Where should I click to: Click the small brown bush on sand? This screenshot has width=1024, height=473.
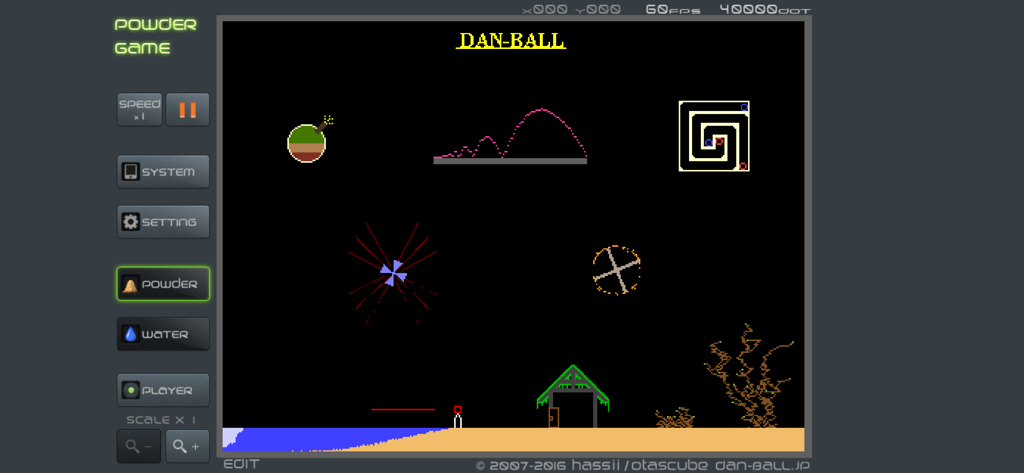tap(675, 418)
